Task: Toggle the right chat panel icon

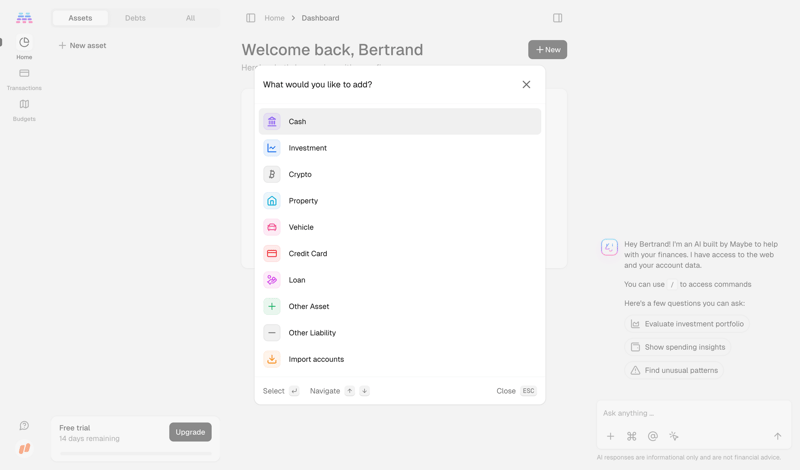Action: (557, 18)
